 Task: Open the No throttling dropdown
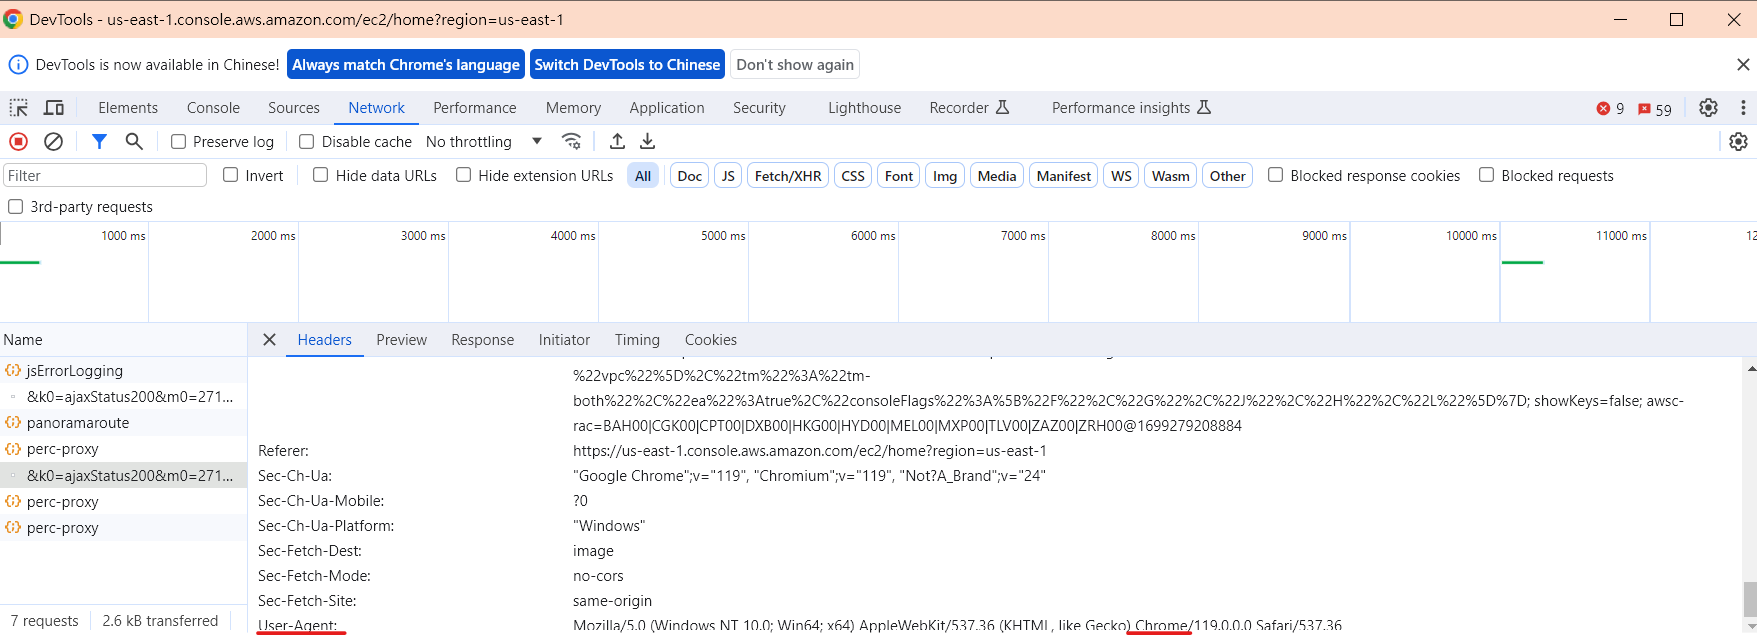484,142
